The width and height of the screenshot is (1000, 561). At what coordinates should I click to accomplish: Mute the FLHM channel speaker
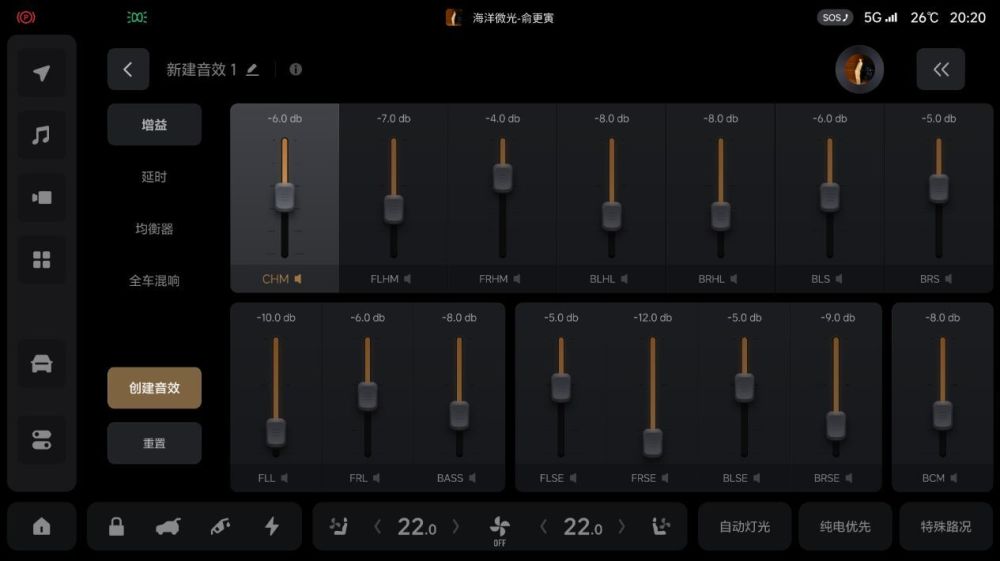(408, 279)
